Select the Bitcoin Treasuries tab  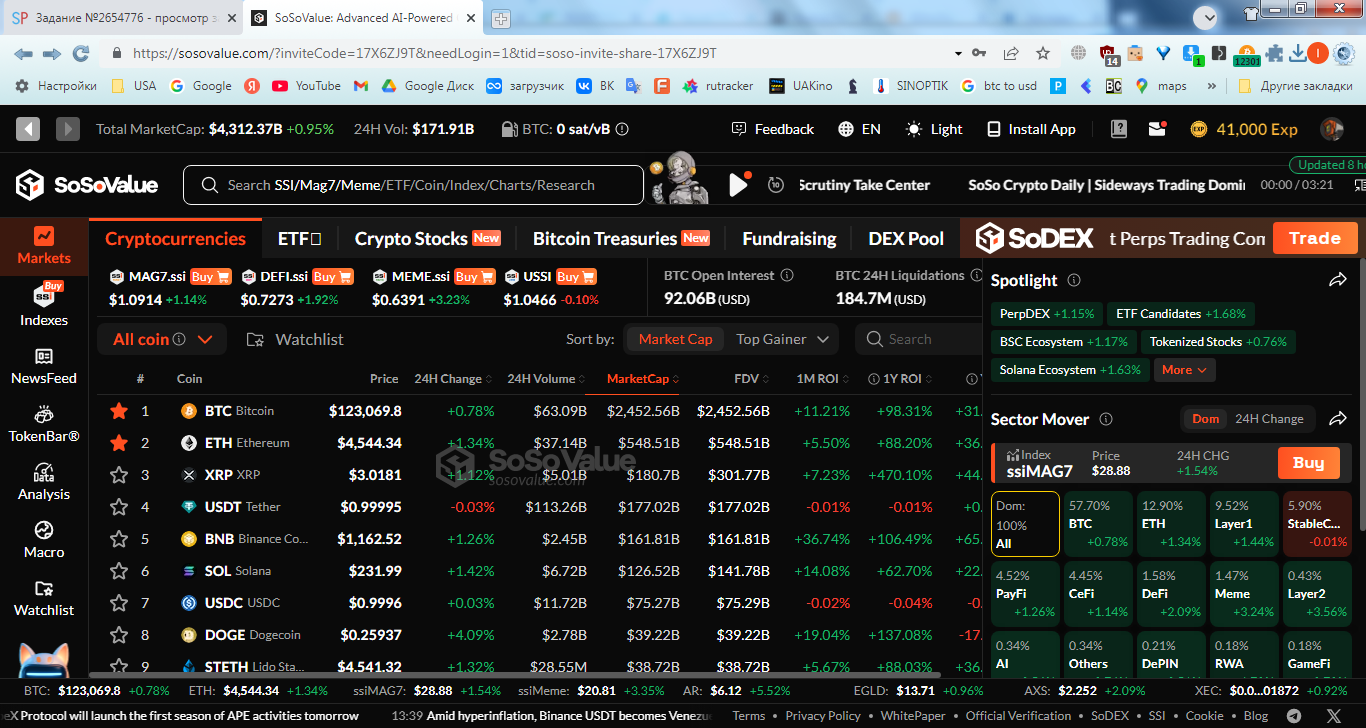[x=621, y=239]
